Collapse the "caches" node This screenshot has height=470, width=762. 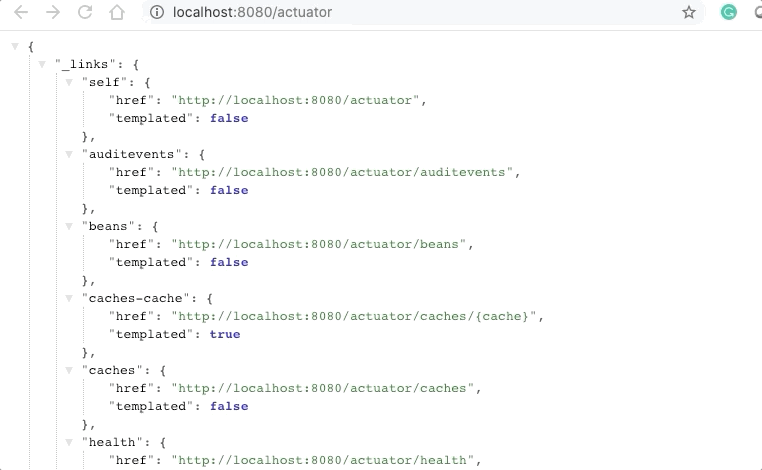(69, 371)
